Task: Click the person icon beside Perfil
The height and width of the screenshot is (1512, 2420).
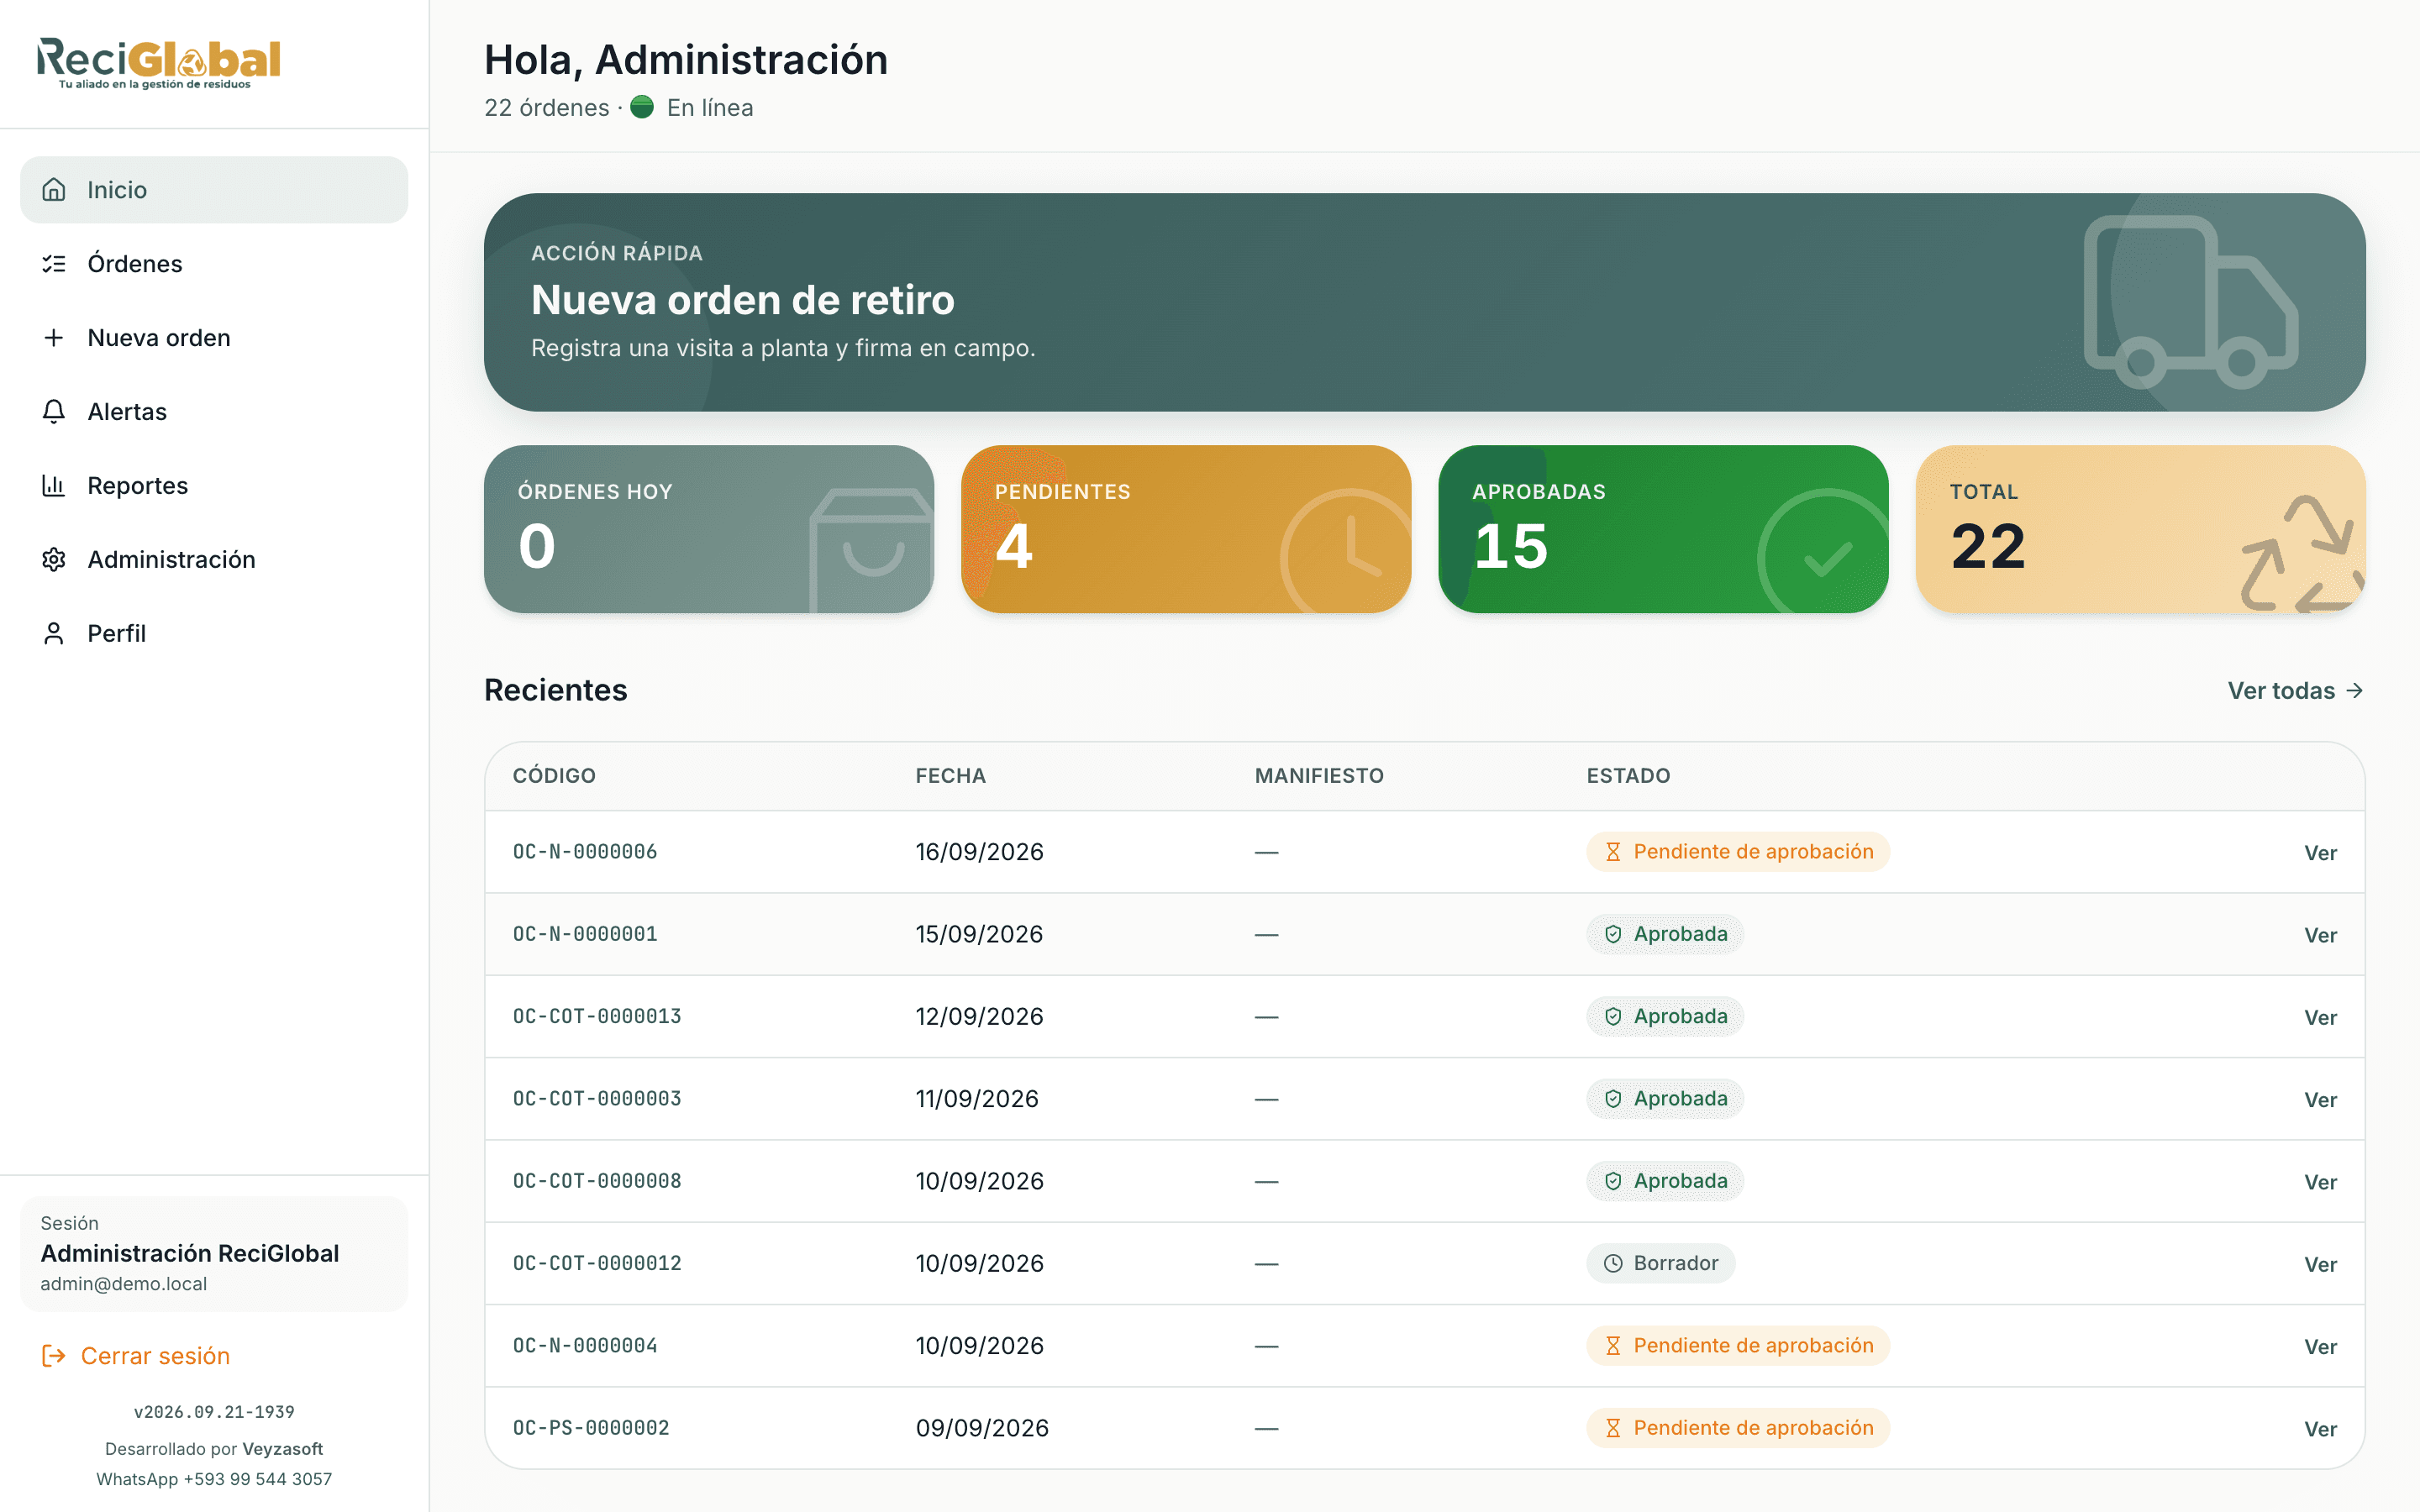Action: coord(54,634)
